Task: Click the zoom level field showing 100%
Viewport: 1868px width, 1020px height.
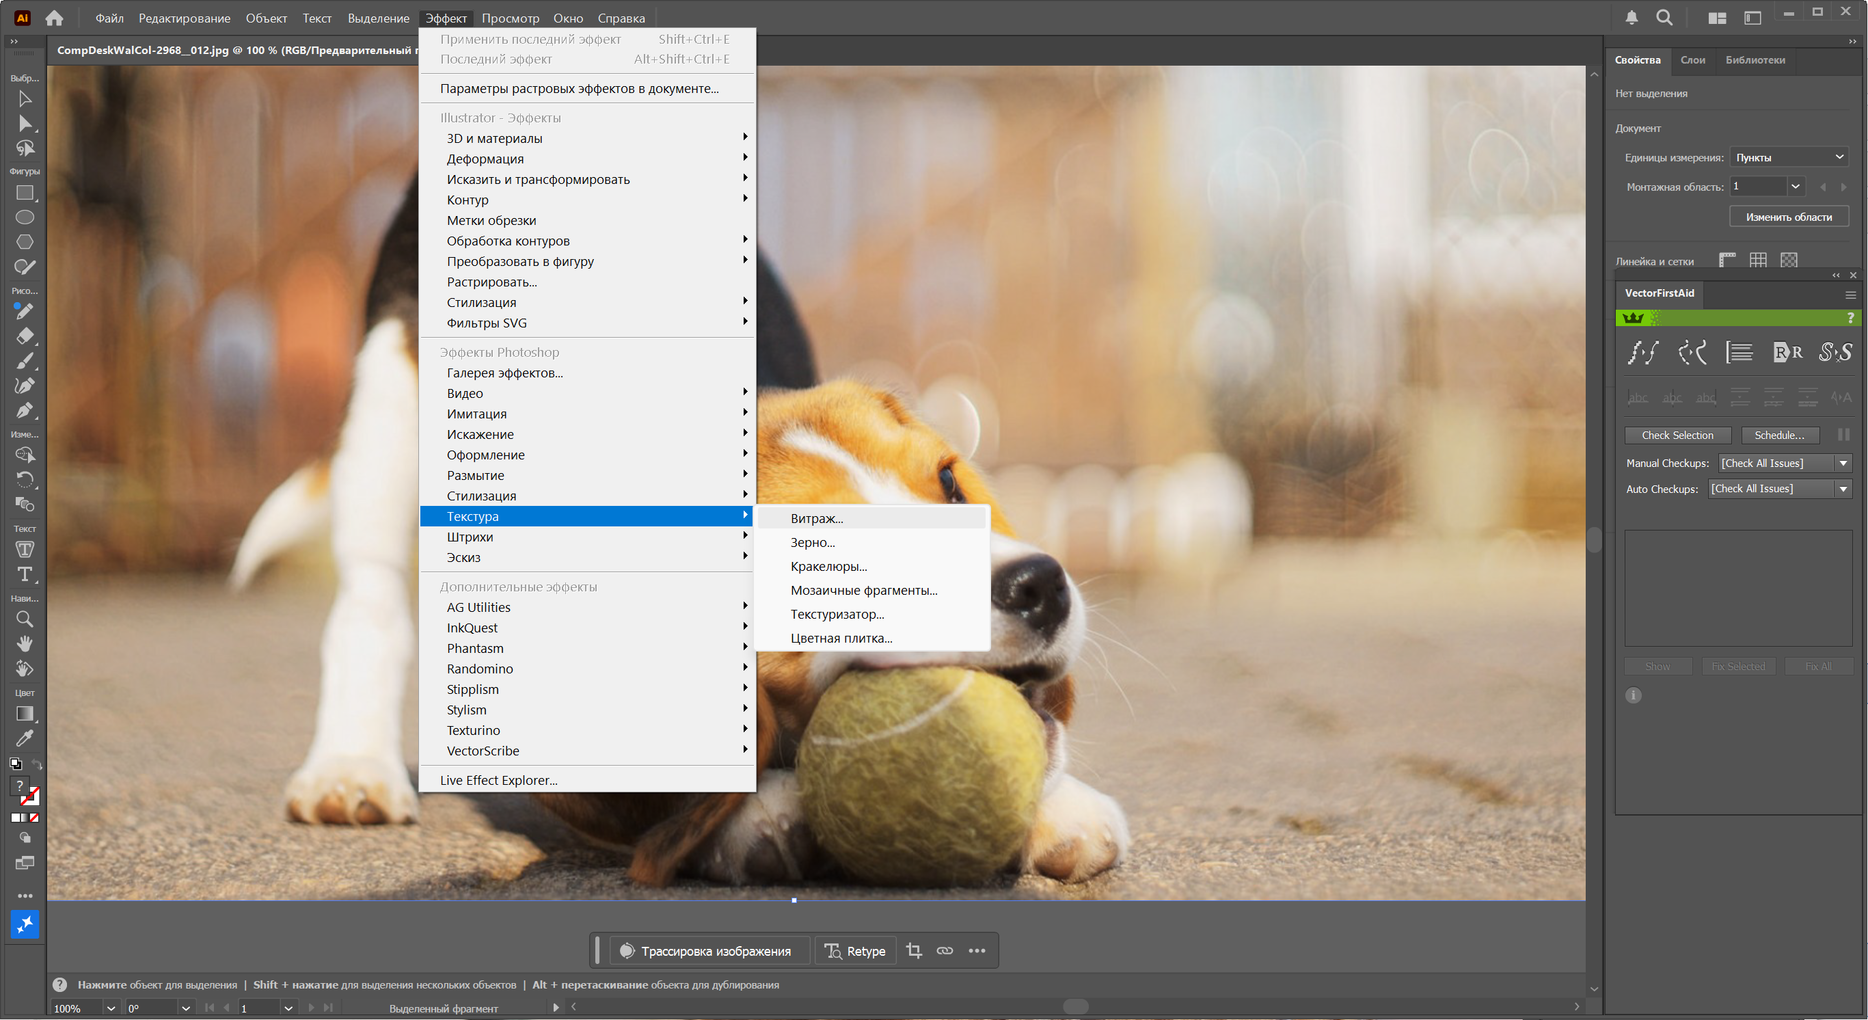Action: (x=75, y=1008)
